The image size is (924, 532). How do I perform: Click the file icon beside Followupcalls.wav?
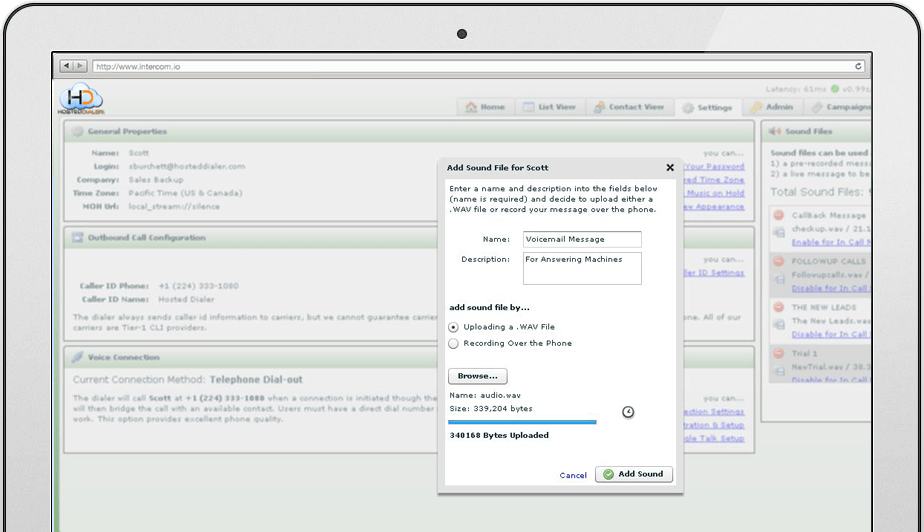pos(779,279)
